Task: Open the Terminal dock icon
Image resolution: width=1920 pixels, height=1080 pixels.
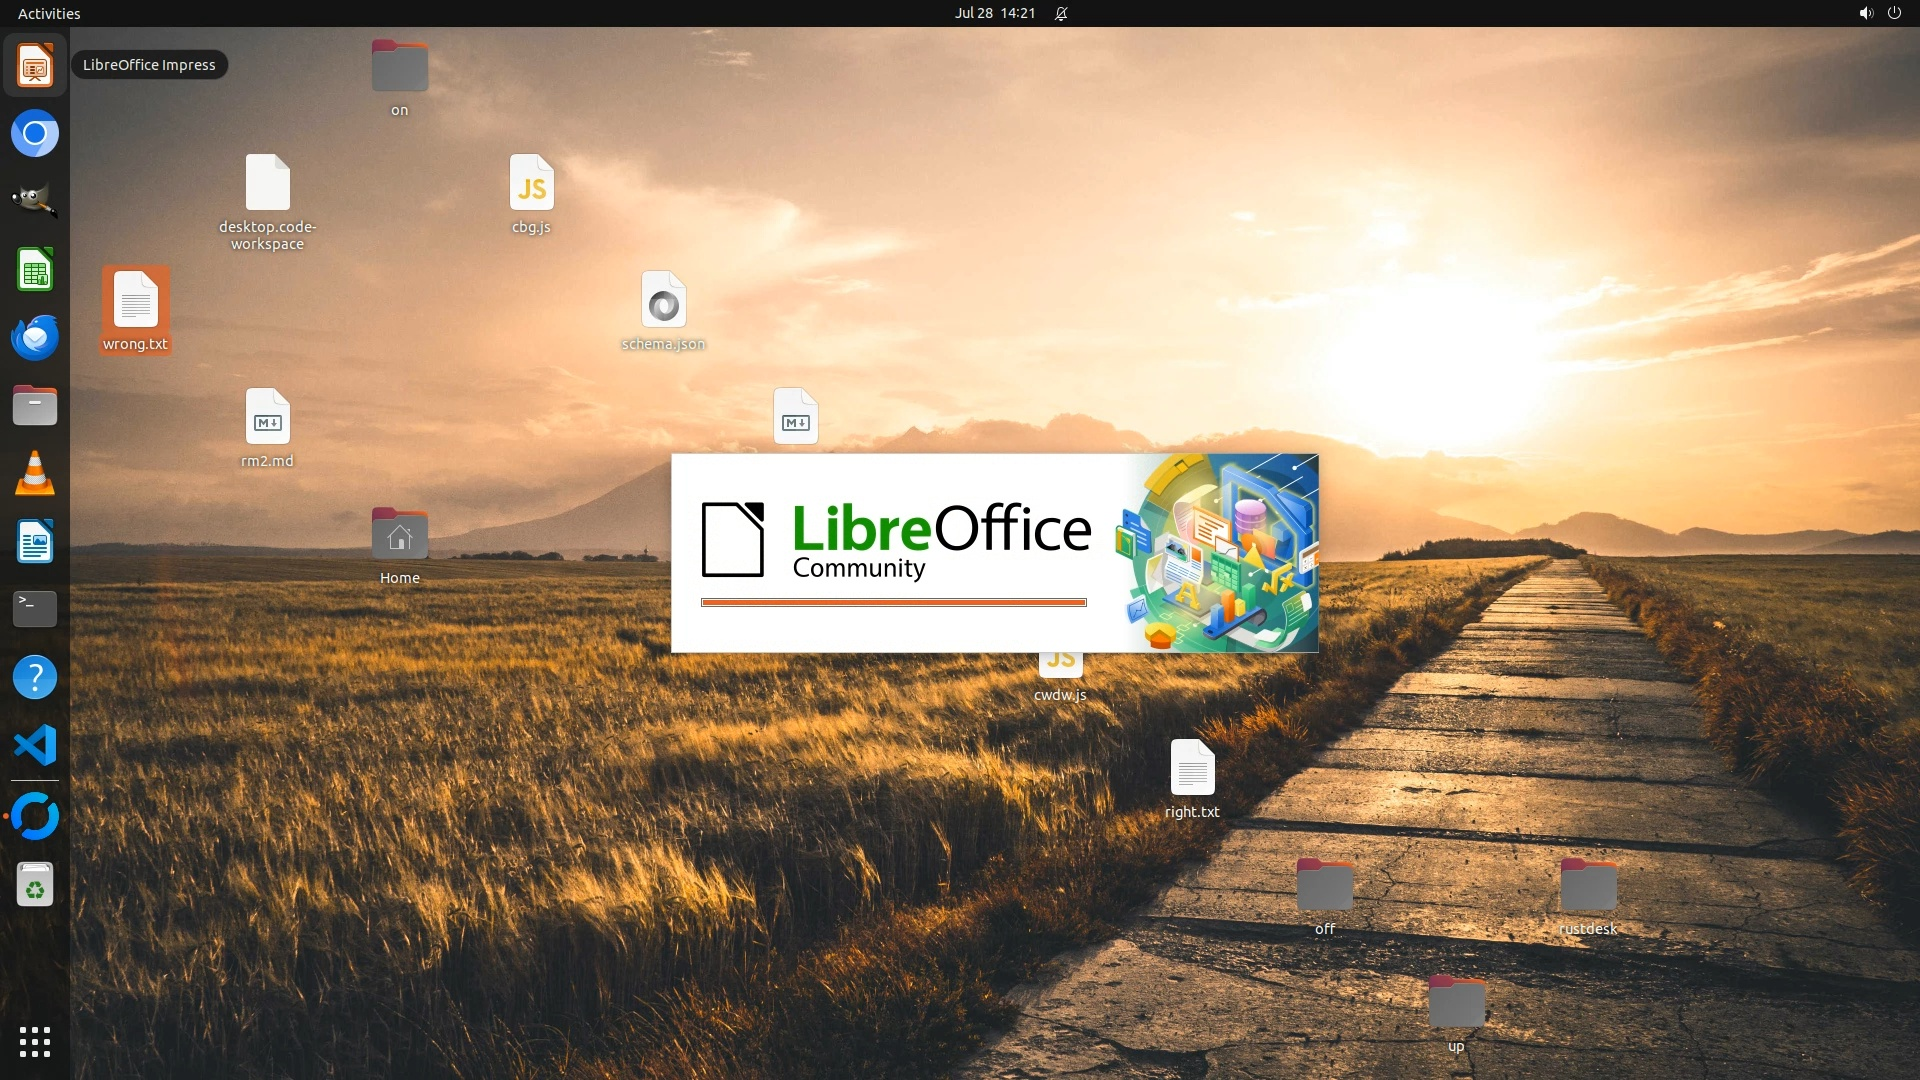Action: pyautogui.click(x=35, y=609)
